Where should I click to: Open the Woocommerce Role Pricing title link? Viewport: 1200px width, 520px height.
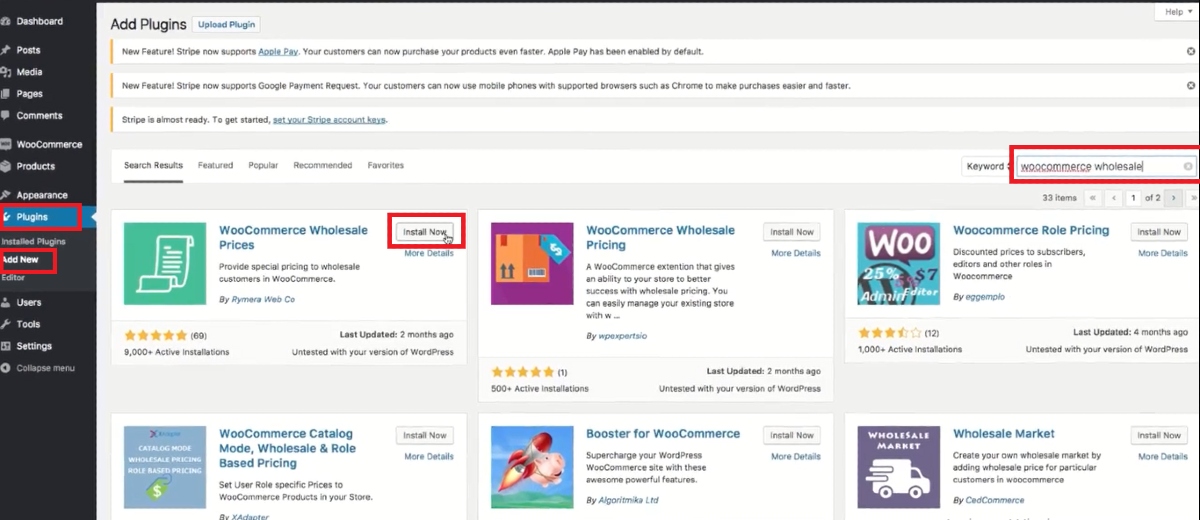coord(1031,230)
